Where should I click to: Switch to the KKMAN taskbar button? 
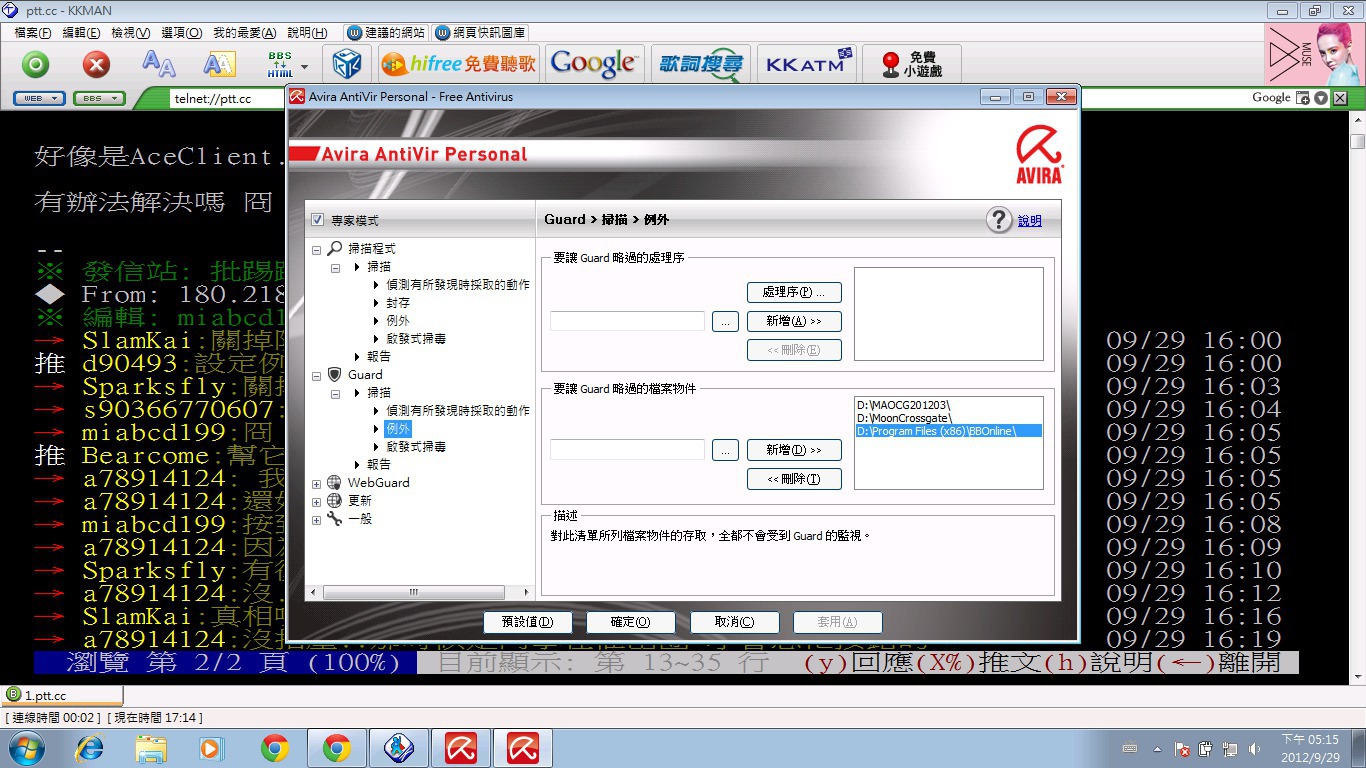click(399, 748)
